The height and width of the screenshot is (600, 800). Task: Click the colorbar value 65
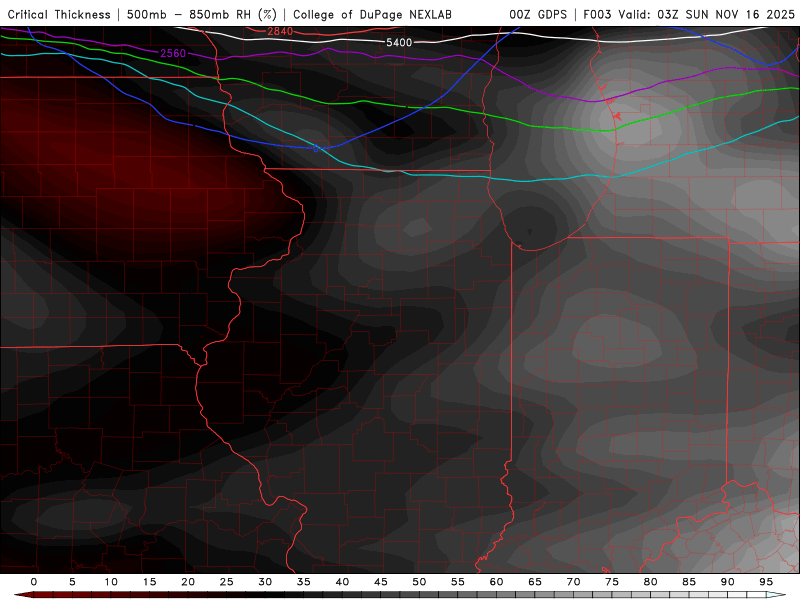click(x=535, y=582)
